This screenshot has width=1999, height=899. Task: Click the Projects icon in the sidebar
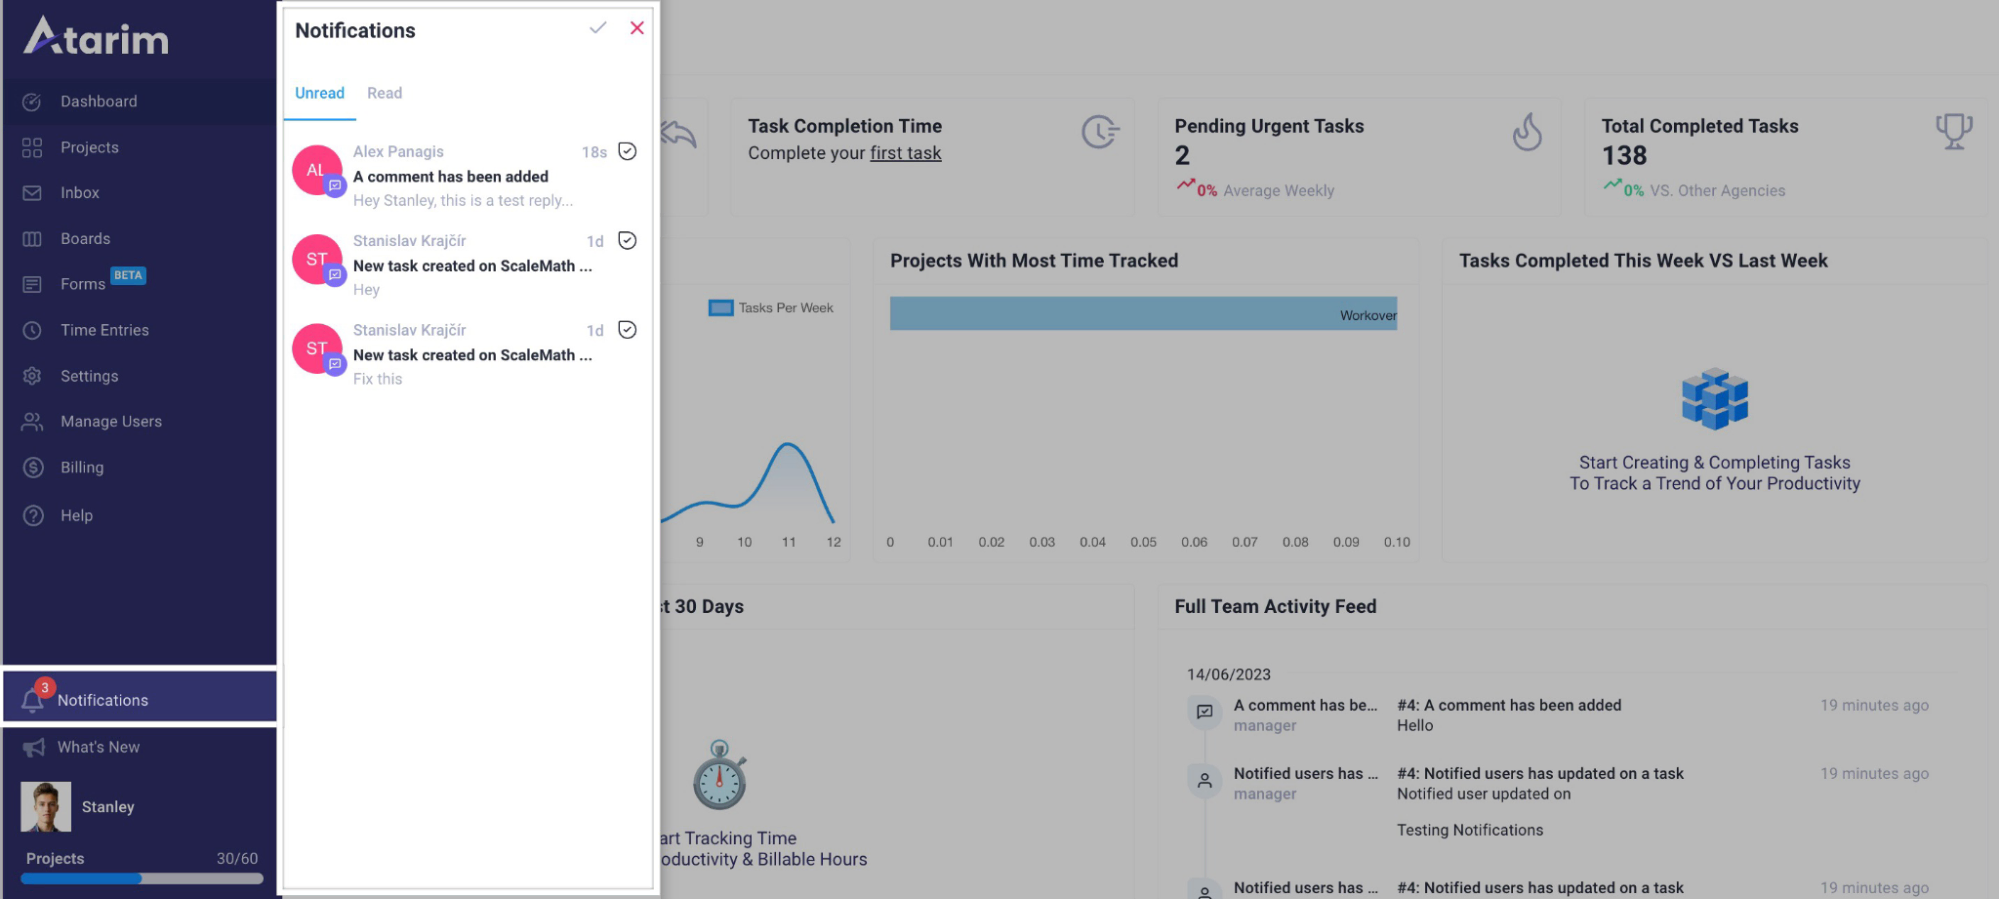[32, 148]
